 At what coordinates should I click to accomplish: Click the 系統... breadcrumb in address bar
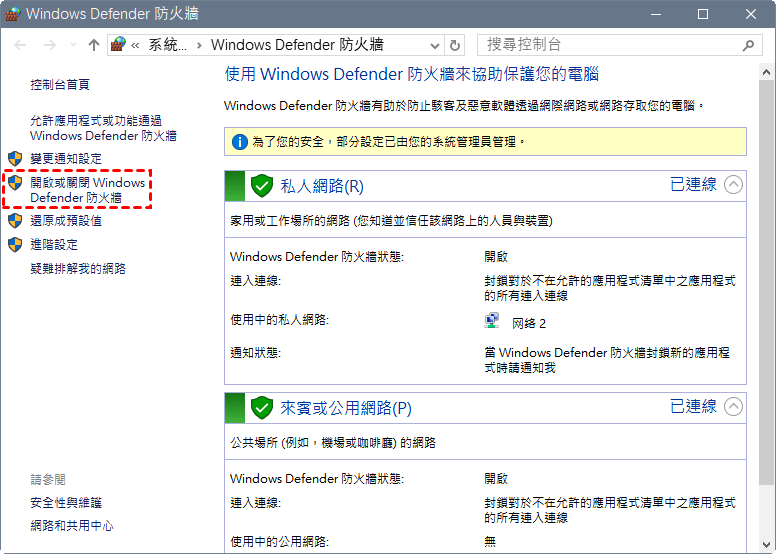[x=168, y=45]
